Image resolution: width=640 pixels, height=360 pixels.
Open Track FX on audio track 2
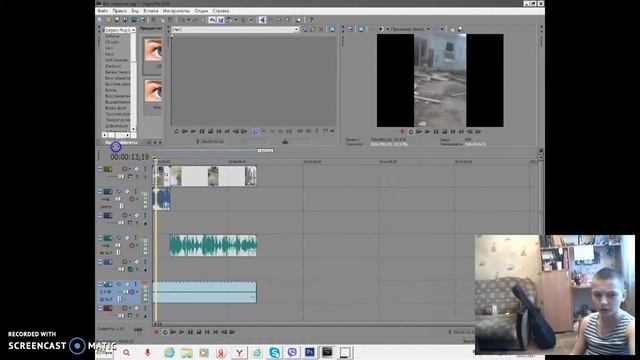127,191
